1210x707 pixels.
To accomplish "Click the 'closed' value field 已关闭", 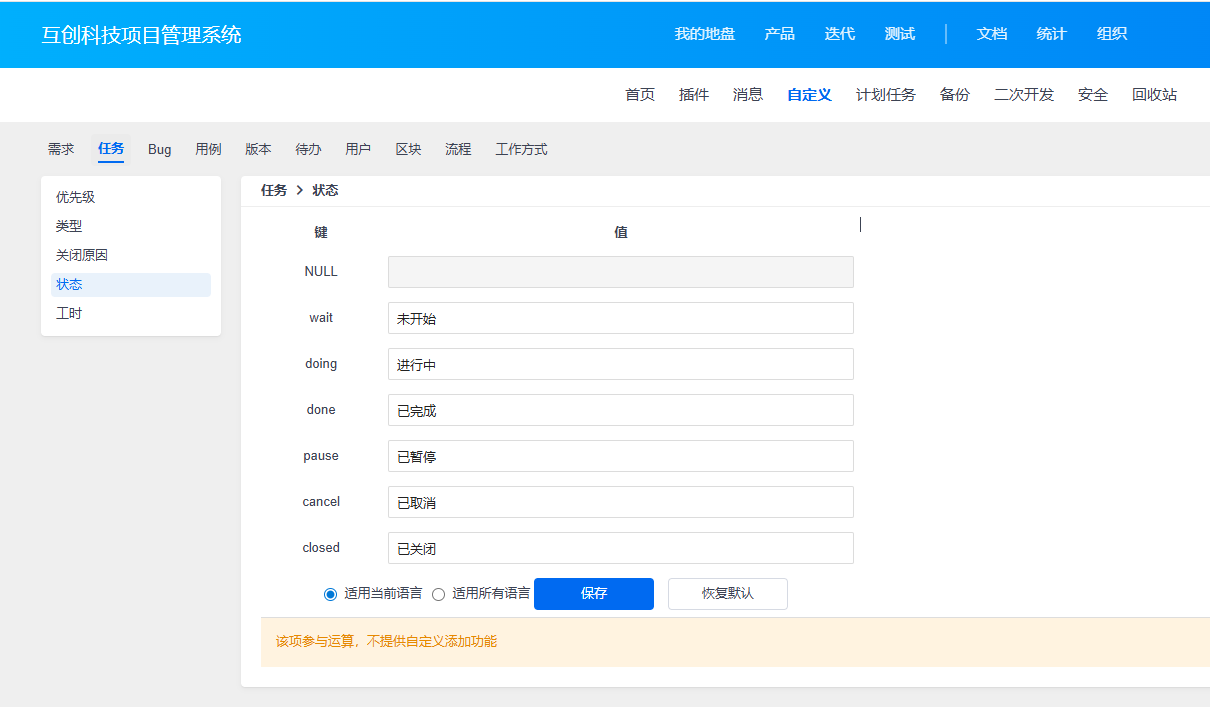I will [620, 549].
